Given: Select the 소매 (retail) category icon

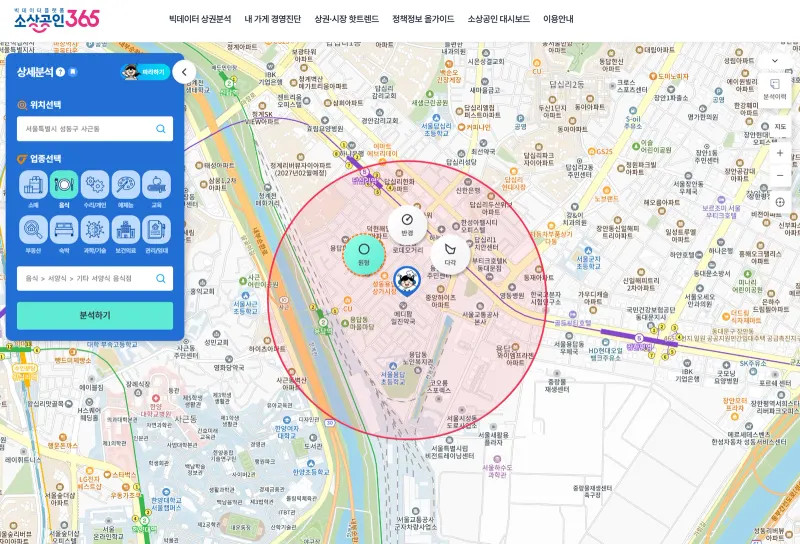Looking at the screenshot, I should click(x=33, y=185).
